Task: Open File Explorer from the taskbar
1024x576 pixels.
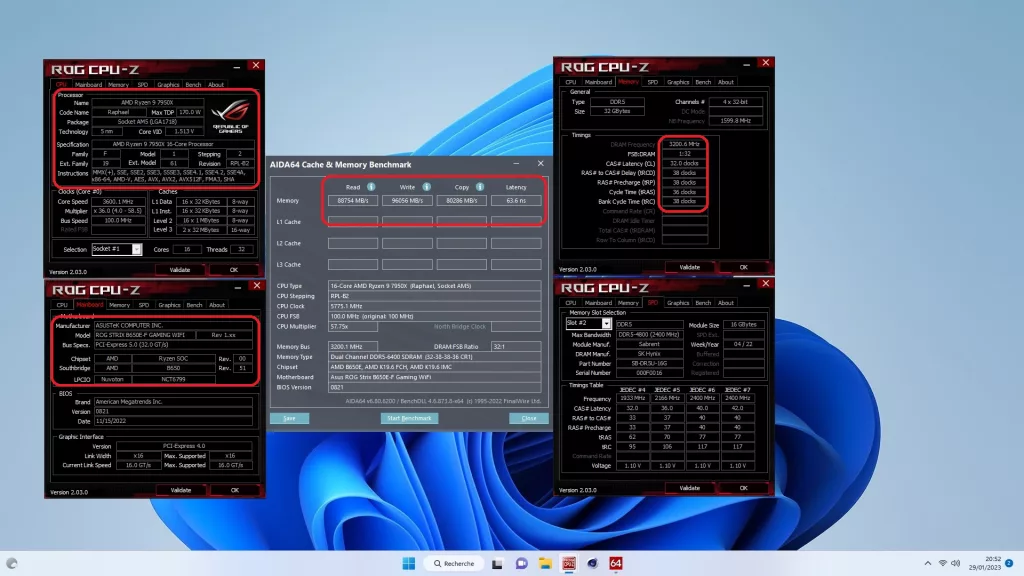Action: pyautogui.click(x=544, y=563)
